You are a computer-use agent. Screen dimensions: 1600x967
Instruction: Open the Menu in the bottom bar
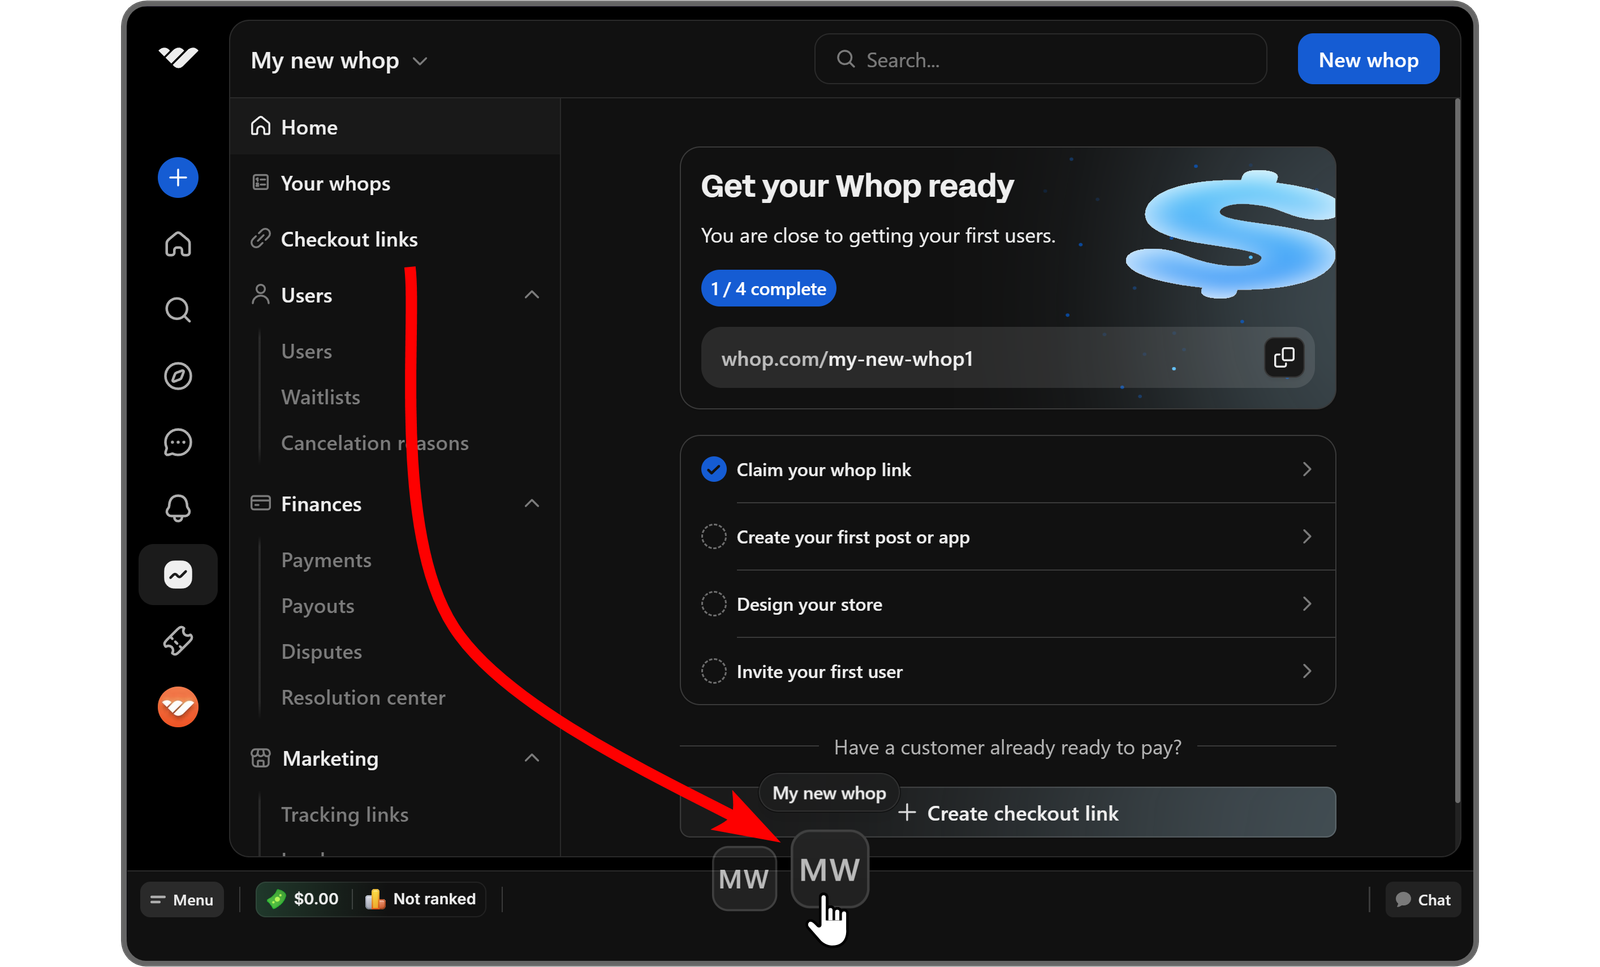(181, 899)
